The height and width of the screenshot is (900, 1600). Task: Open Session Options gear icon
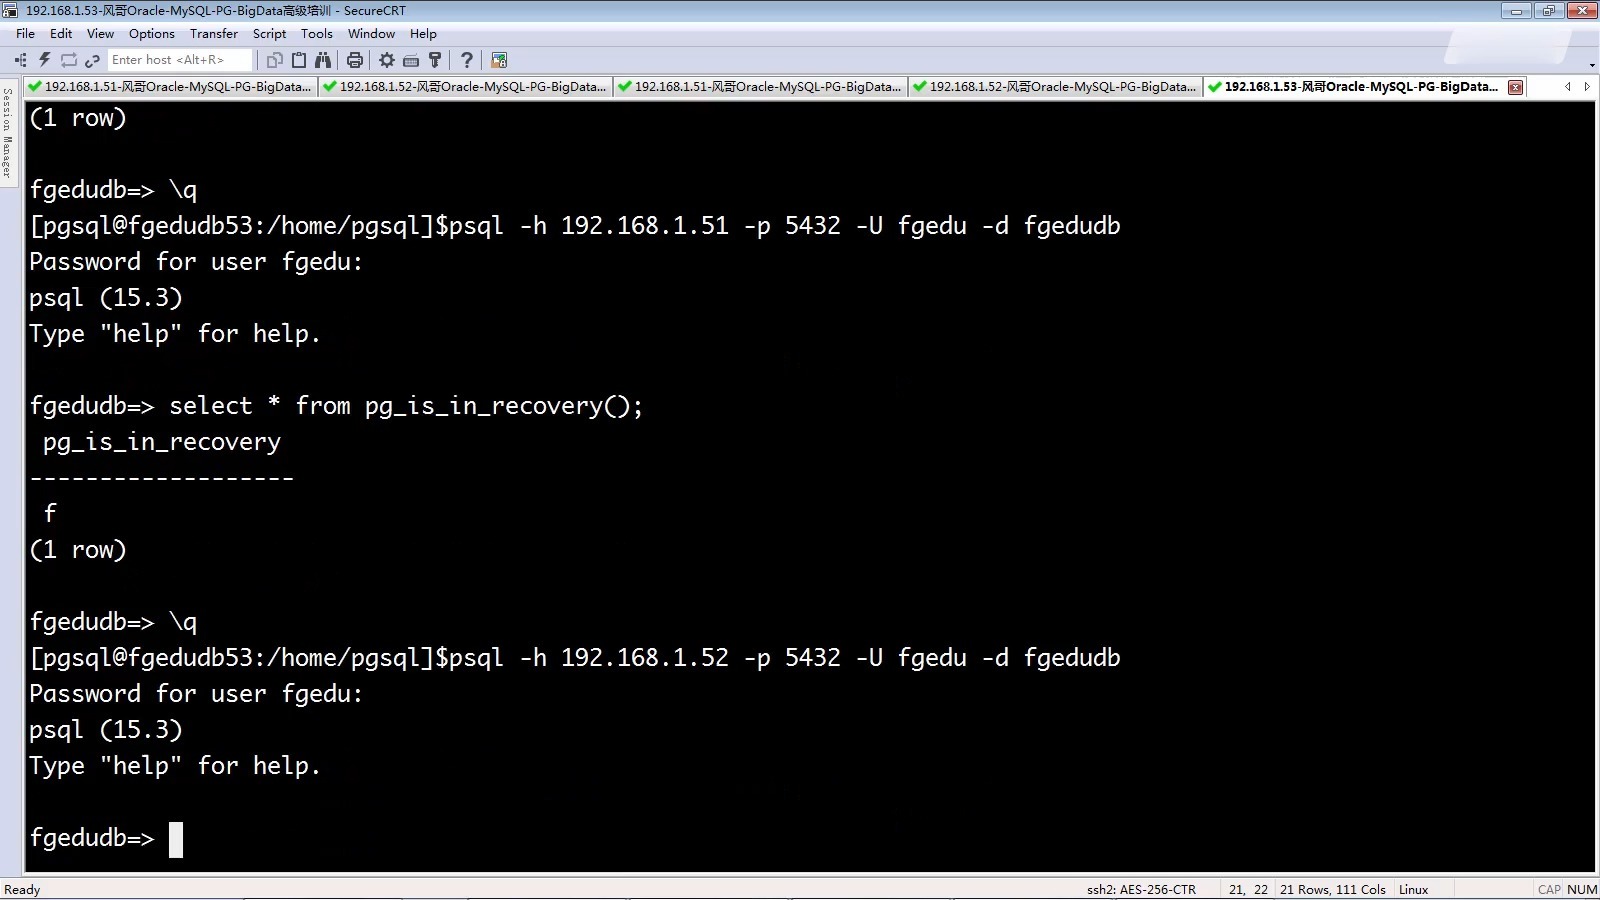pyautogui.click(x=386, y=60)
